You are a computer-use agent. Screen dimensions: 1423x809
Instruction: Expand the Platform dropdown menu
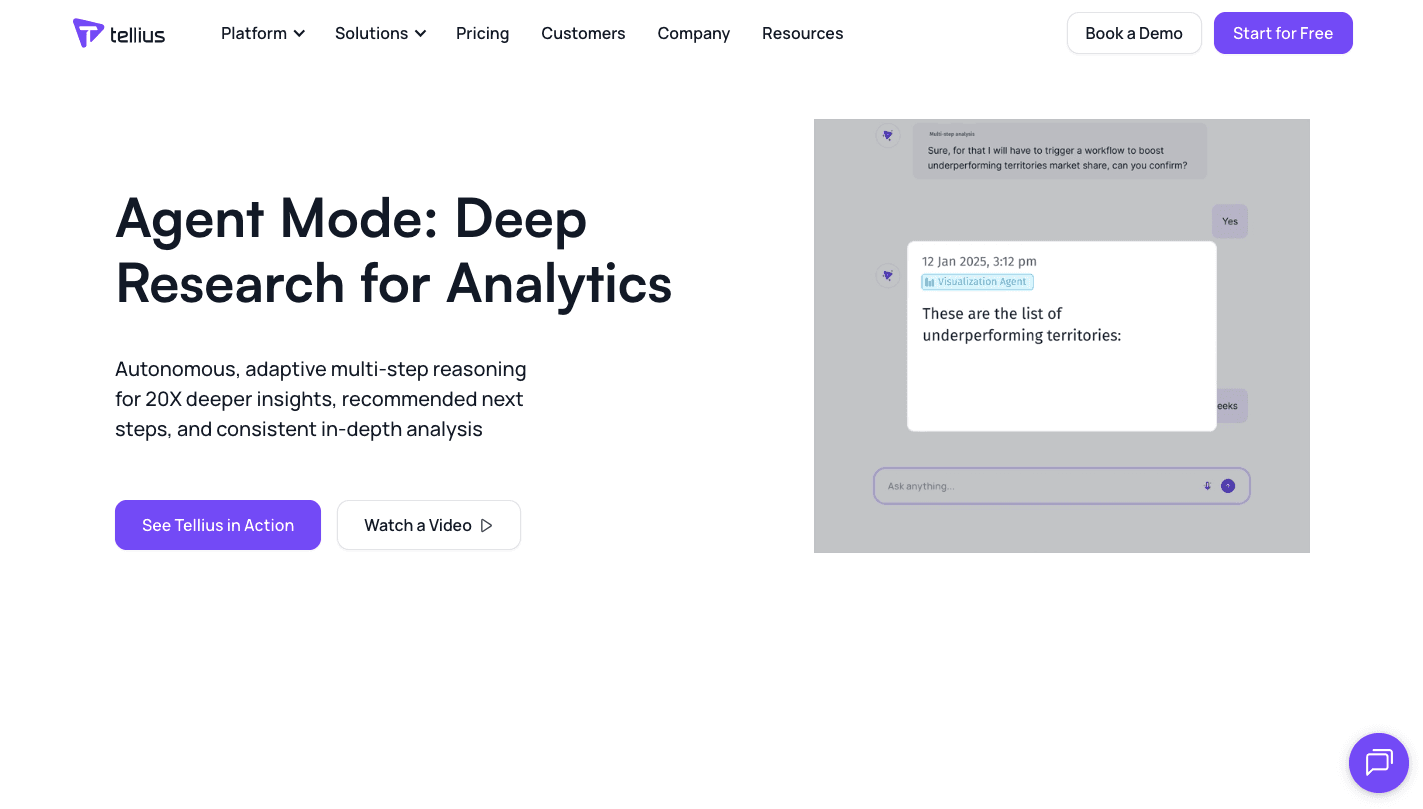tap(262, 33)
